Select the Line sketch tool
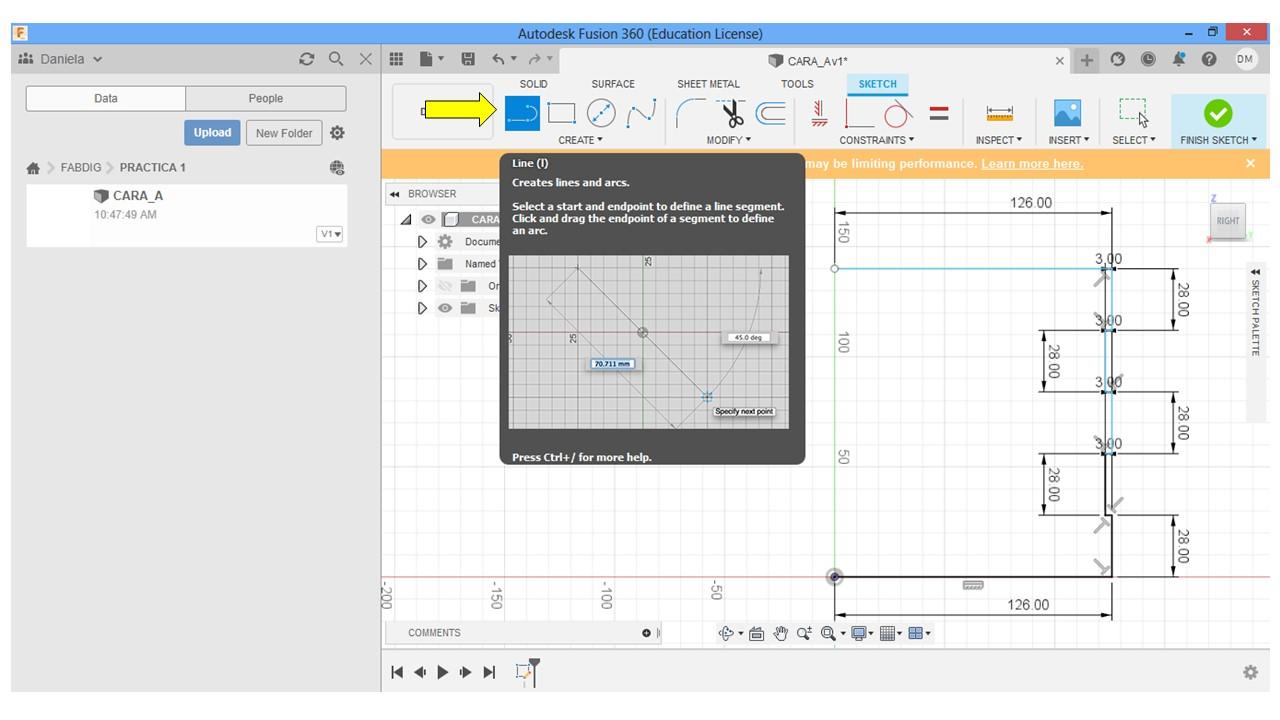Image resolution: width=1280 pixels, height=720 pixels. 522,113
